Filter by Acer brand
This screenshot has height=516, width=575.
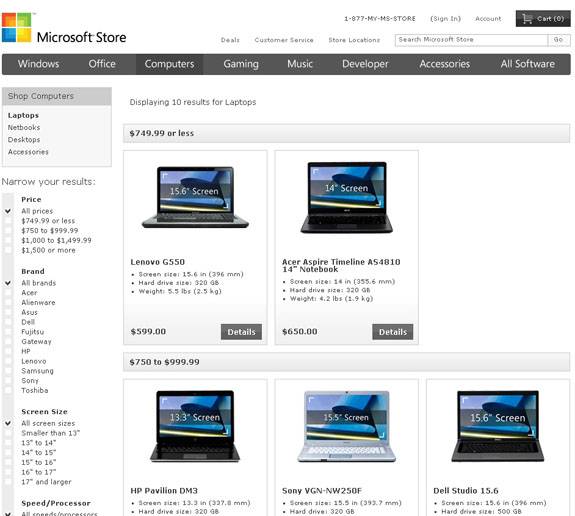(x=8, y=293)
